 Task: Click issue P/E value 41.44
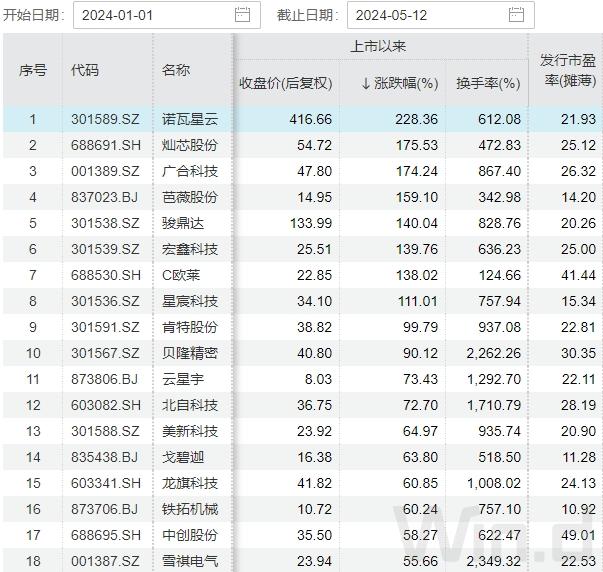578,275
